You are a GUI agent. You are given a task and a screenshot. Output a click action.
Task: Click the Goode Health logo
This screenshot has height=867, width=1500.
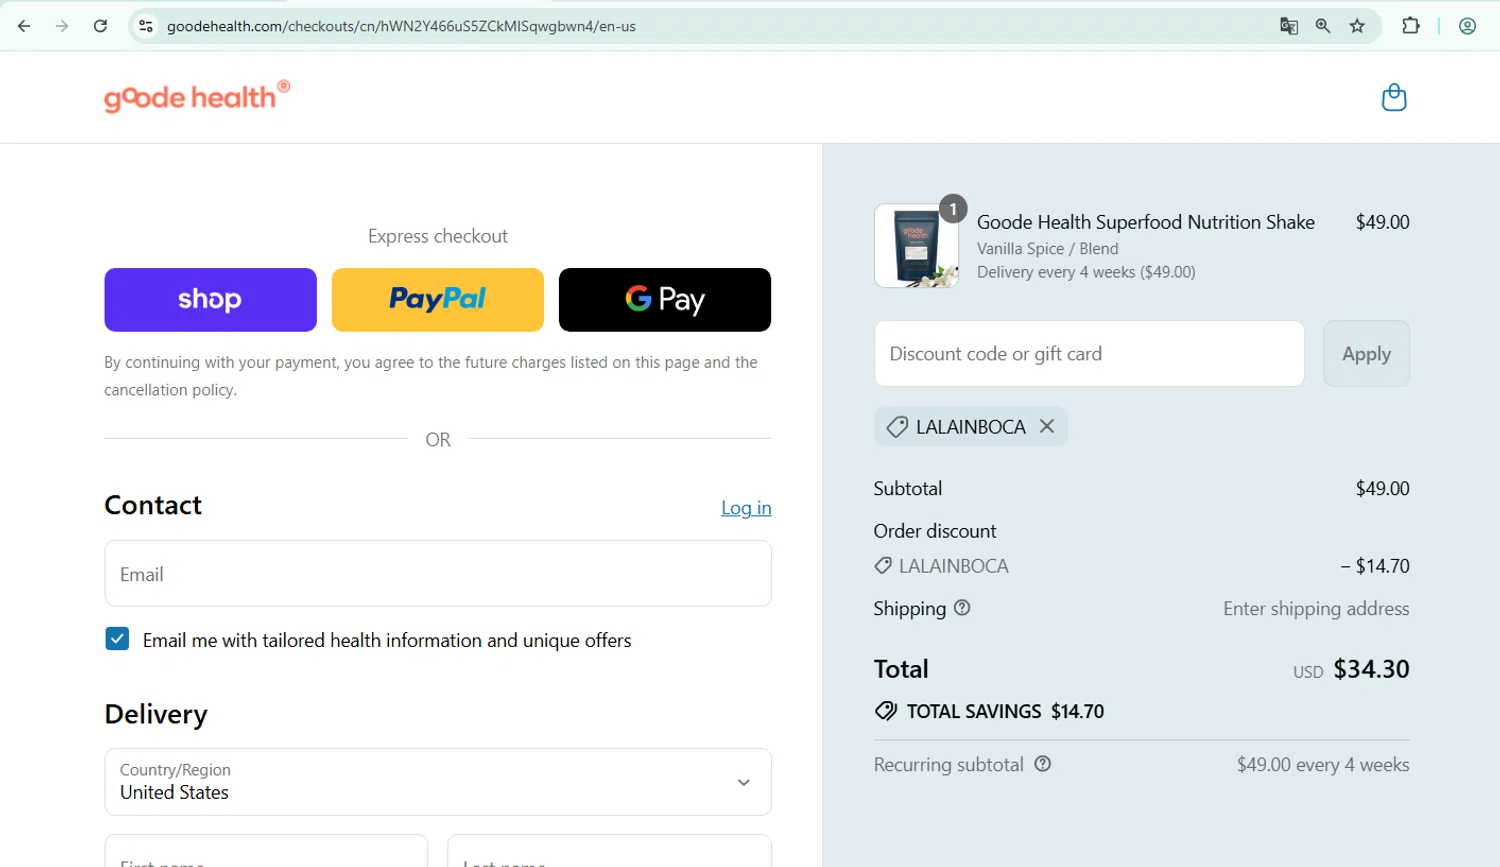pyautogui.click(x=197, y=96)
